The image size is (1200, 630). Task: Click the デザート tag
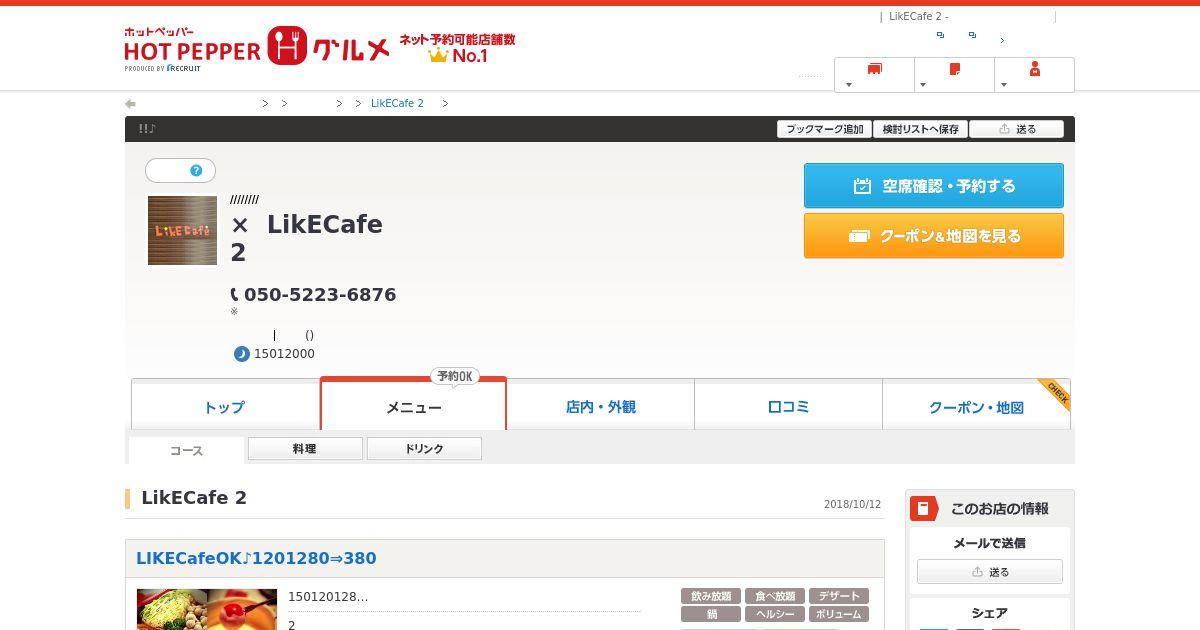click(x=838, y=596)
